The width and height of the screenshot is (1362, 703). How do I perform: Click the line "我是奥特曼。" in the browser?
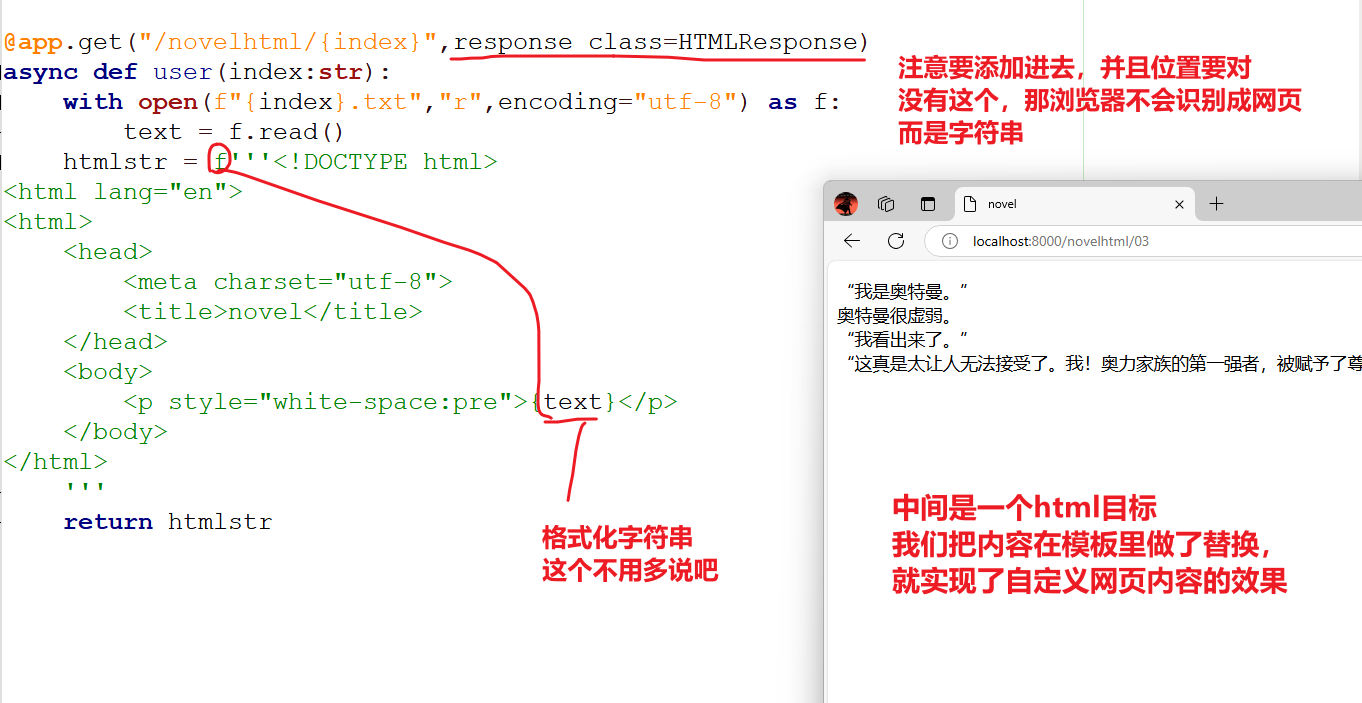(907, 292)
